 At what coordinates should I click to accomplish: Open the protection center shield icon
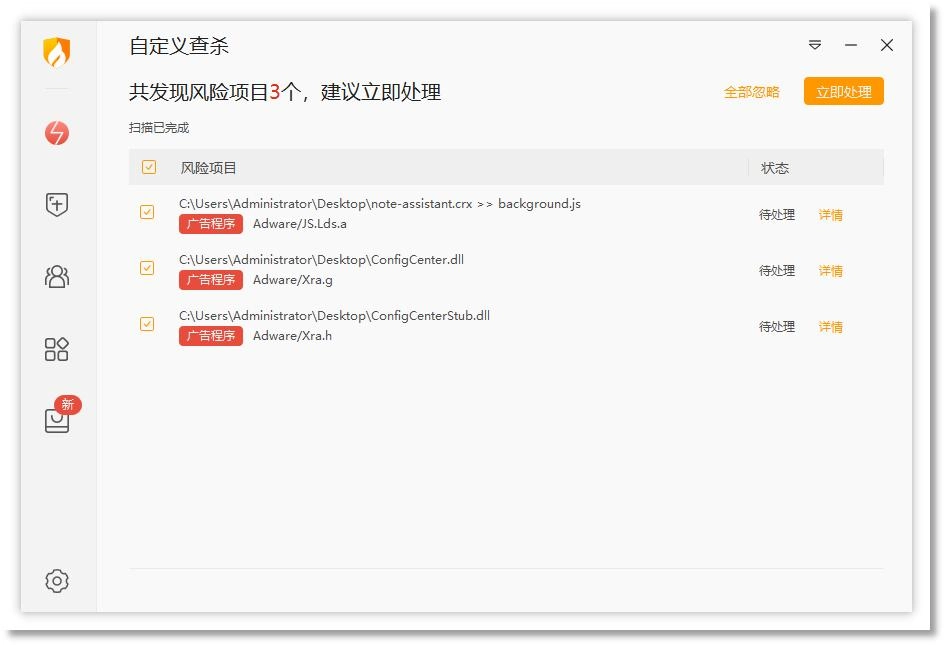(57, 204)
